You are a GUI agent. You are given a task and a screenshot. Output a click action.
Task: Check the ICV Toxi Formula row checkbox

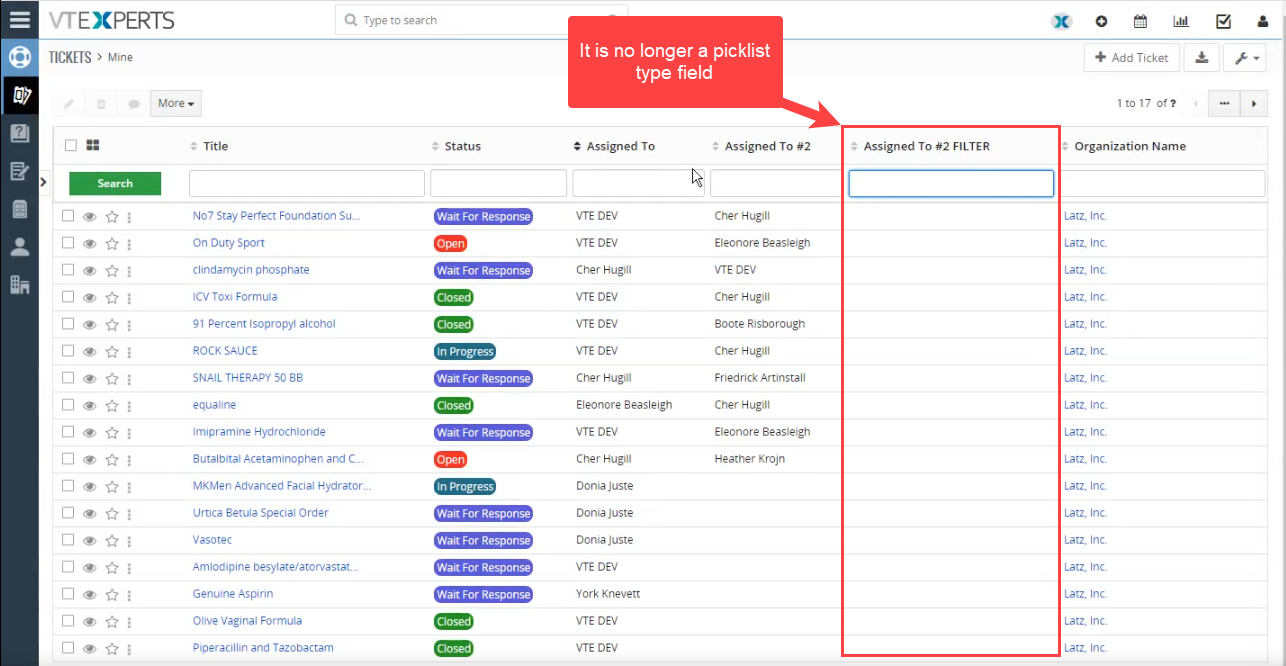68,297
